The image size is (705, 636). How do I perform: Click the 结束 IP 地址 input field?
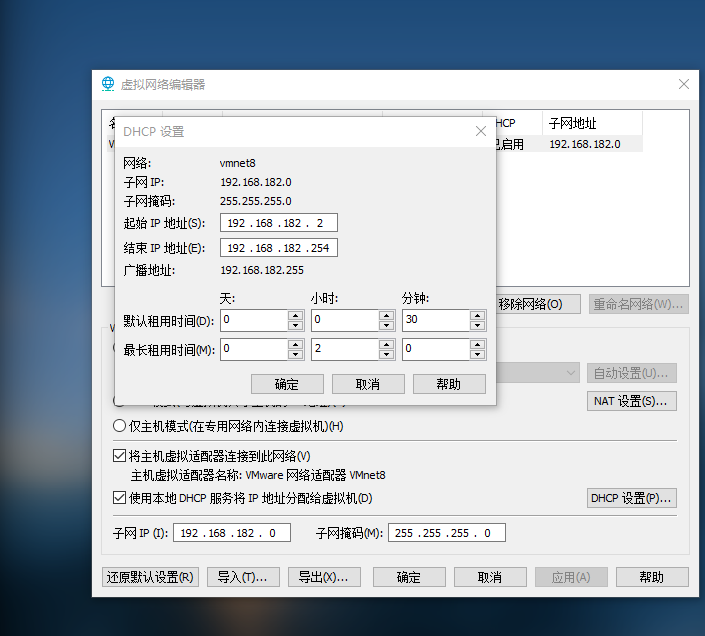coord(279,248)
